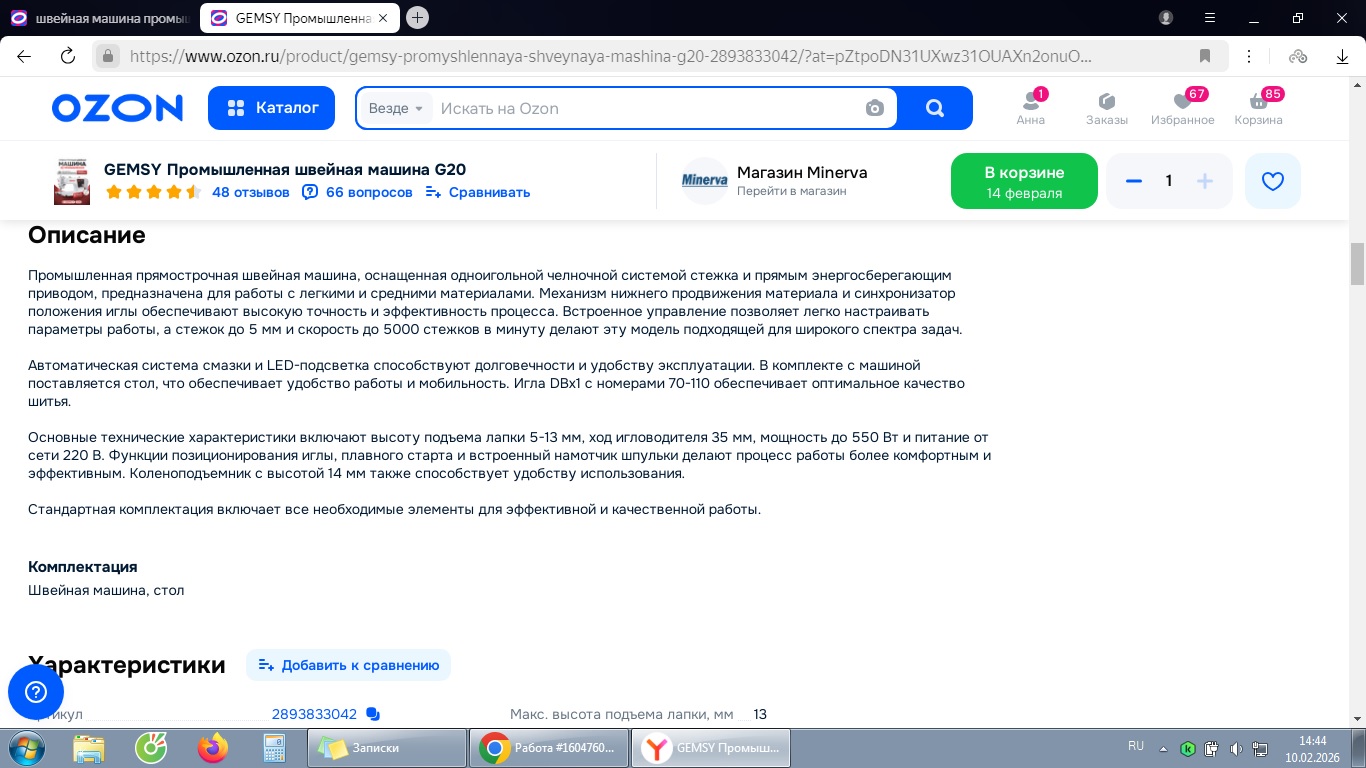
Task: Toggle the heart favorite button
Action: [x=1273, y=181]
